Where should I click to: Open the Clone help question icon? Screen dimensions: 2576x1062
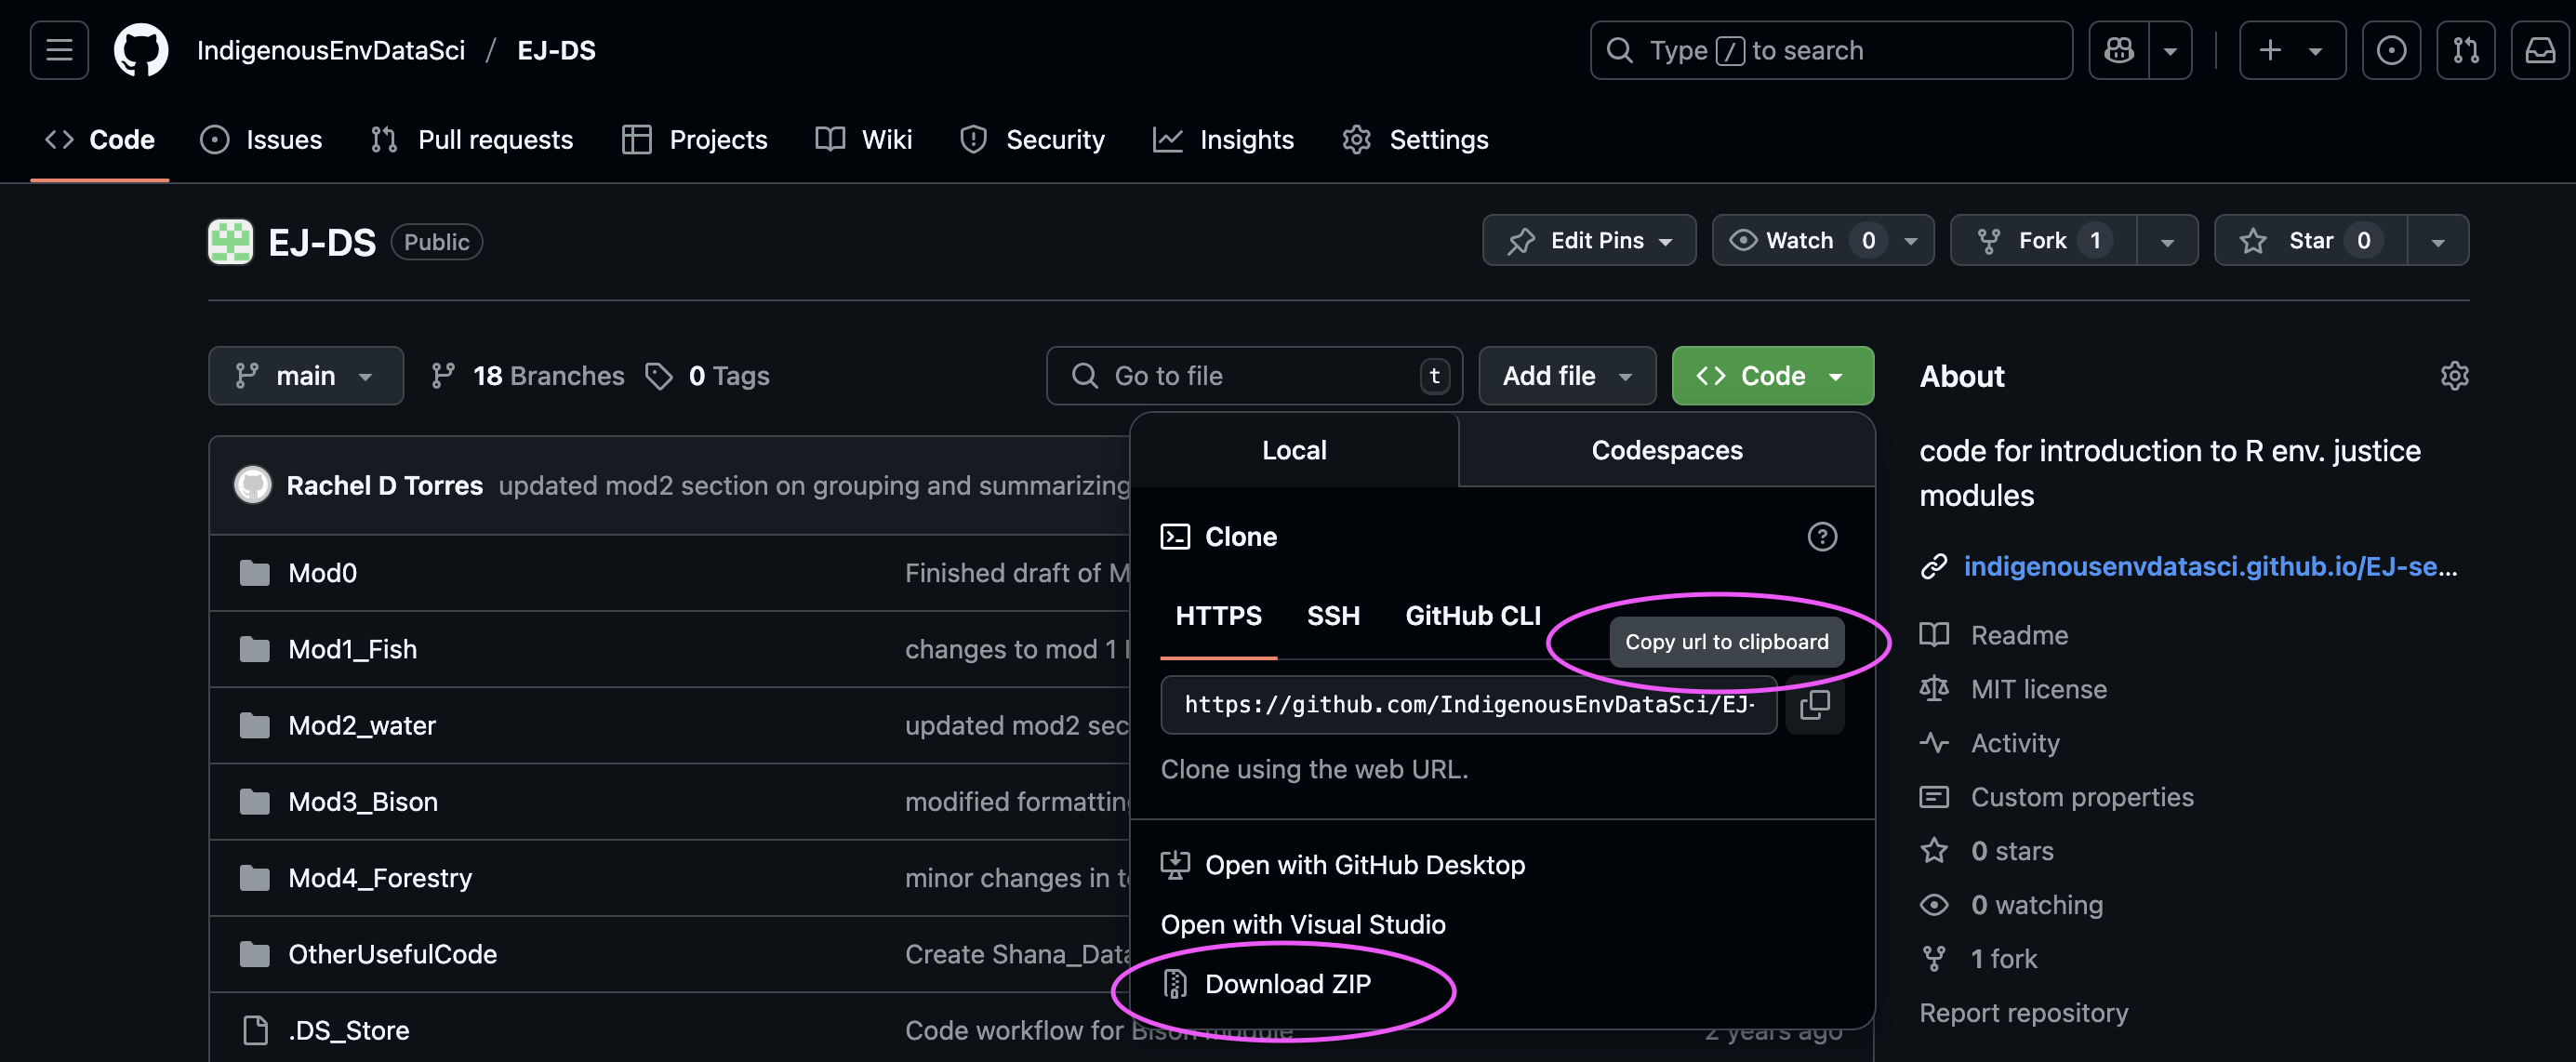(1822, 536)
